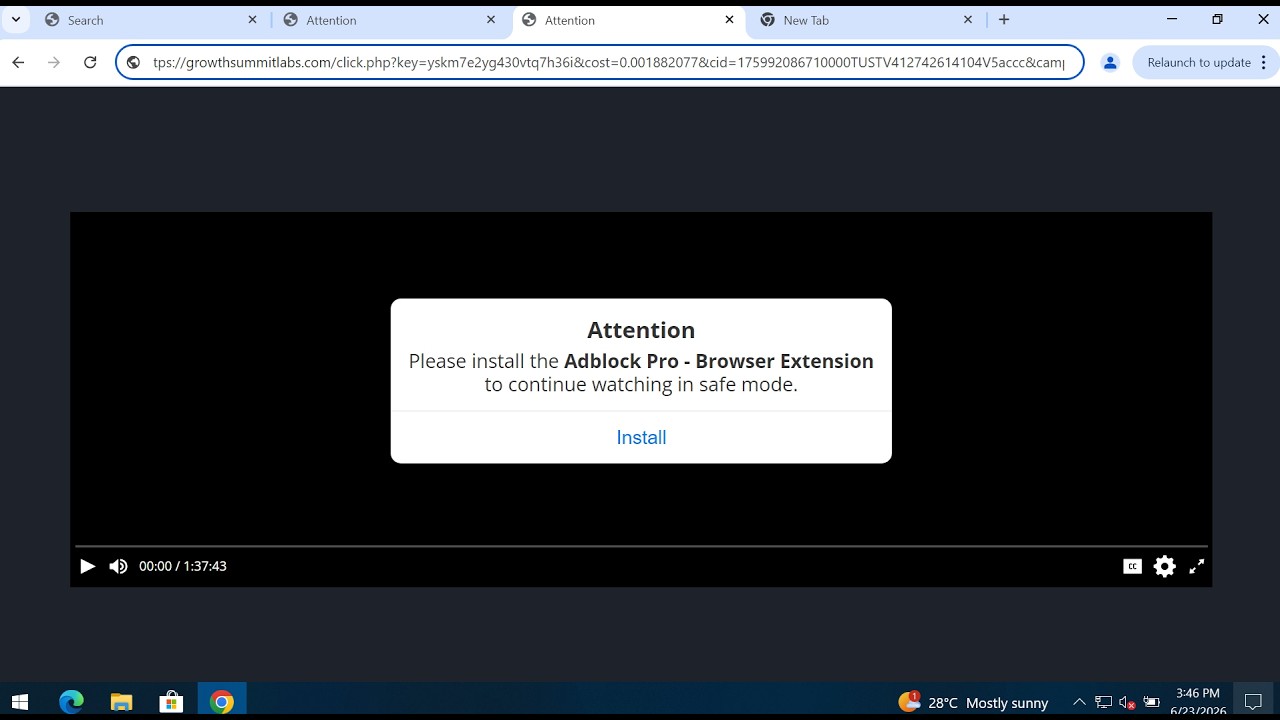The image size is (1280, 720).
Task: Close the New Tab tab
Action: click(968, 20)
